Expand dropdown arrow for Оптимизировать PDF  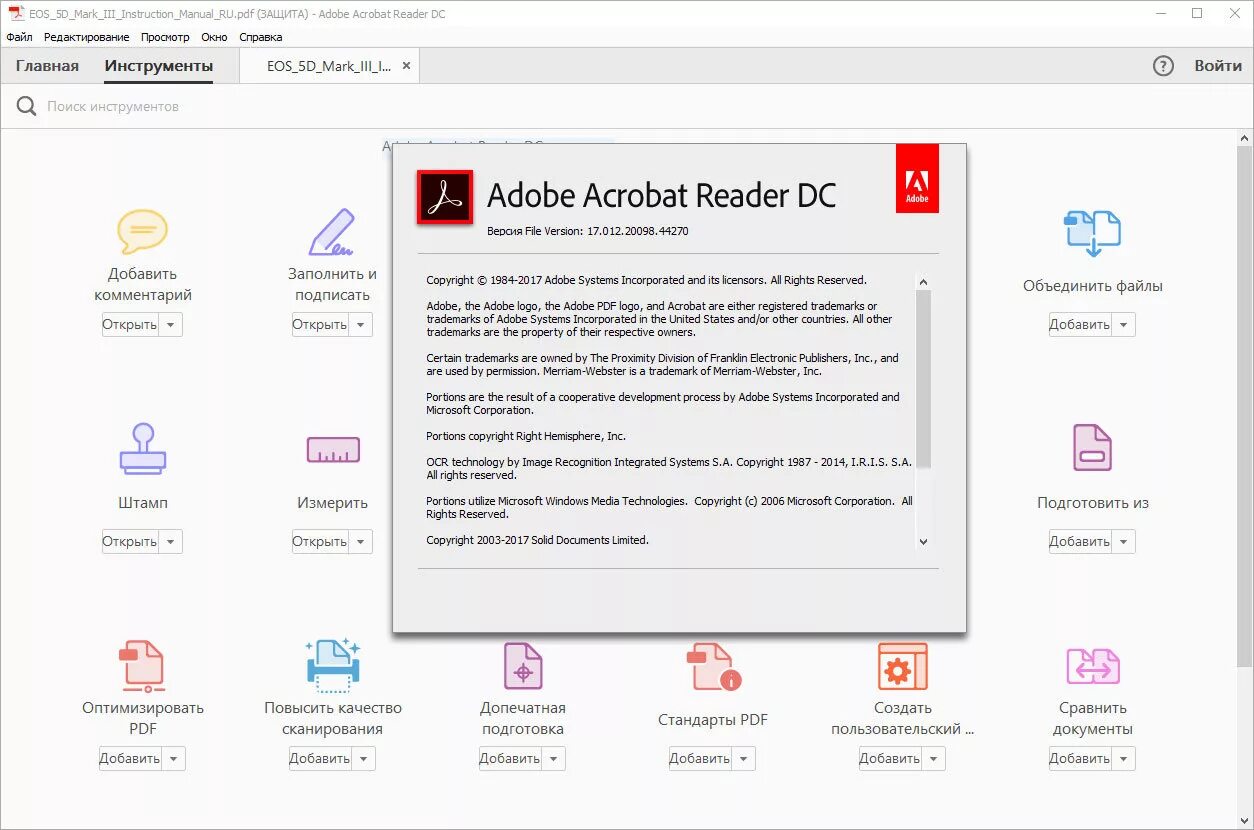click(174, 758)
